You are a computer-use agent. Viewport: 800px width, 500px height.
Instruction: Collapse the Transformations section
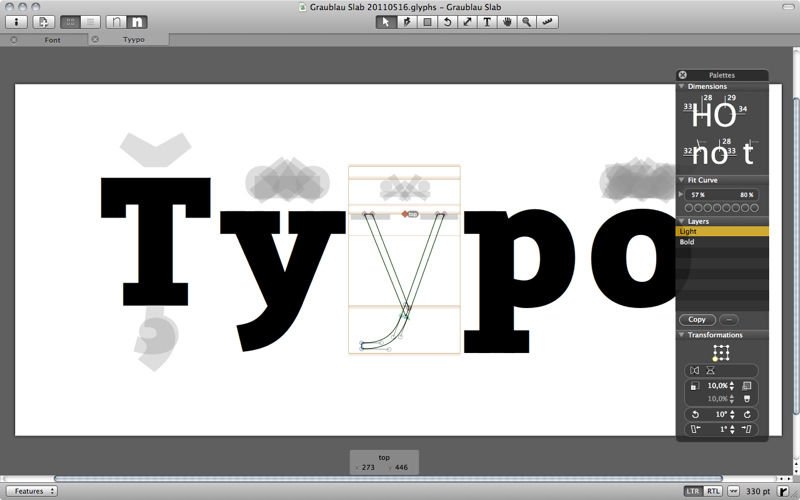[x=681, y=335]
